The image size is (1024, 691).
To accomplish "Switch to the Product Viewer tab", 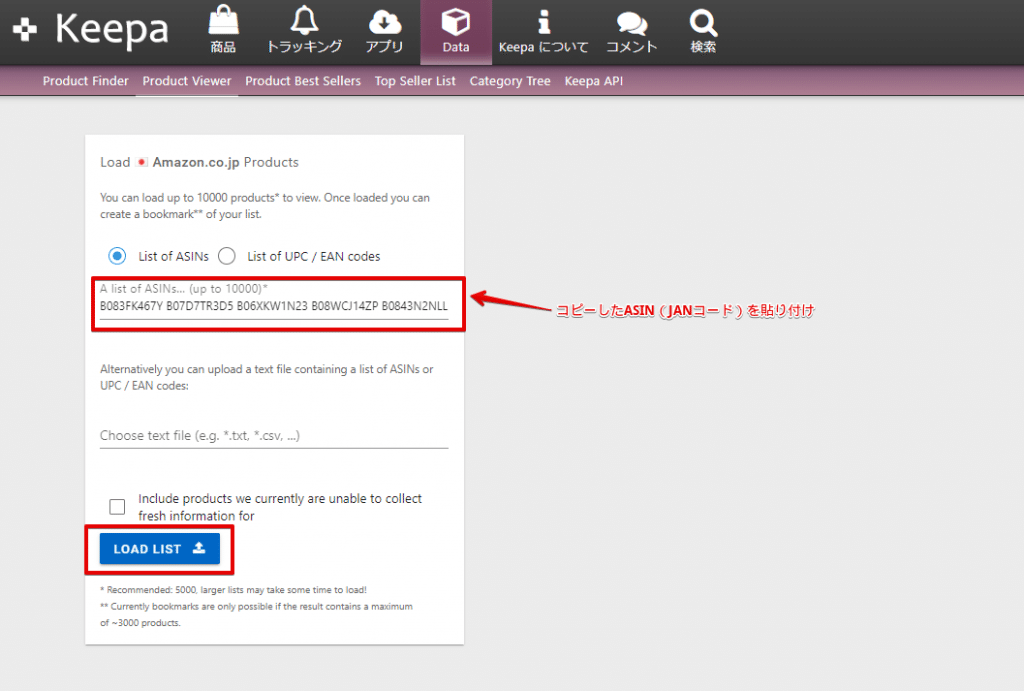I will click(x=187, y=81).
